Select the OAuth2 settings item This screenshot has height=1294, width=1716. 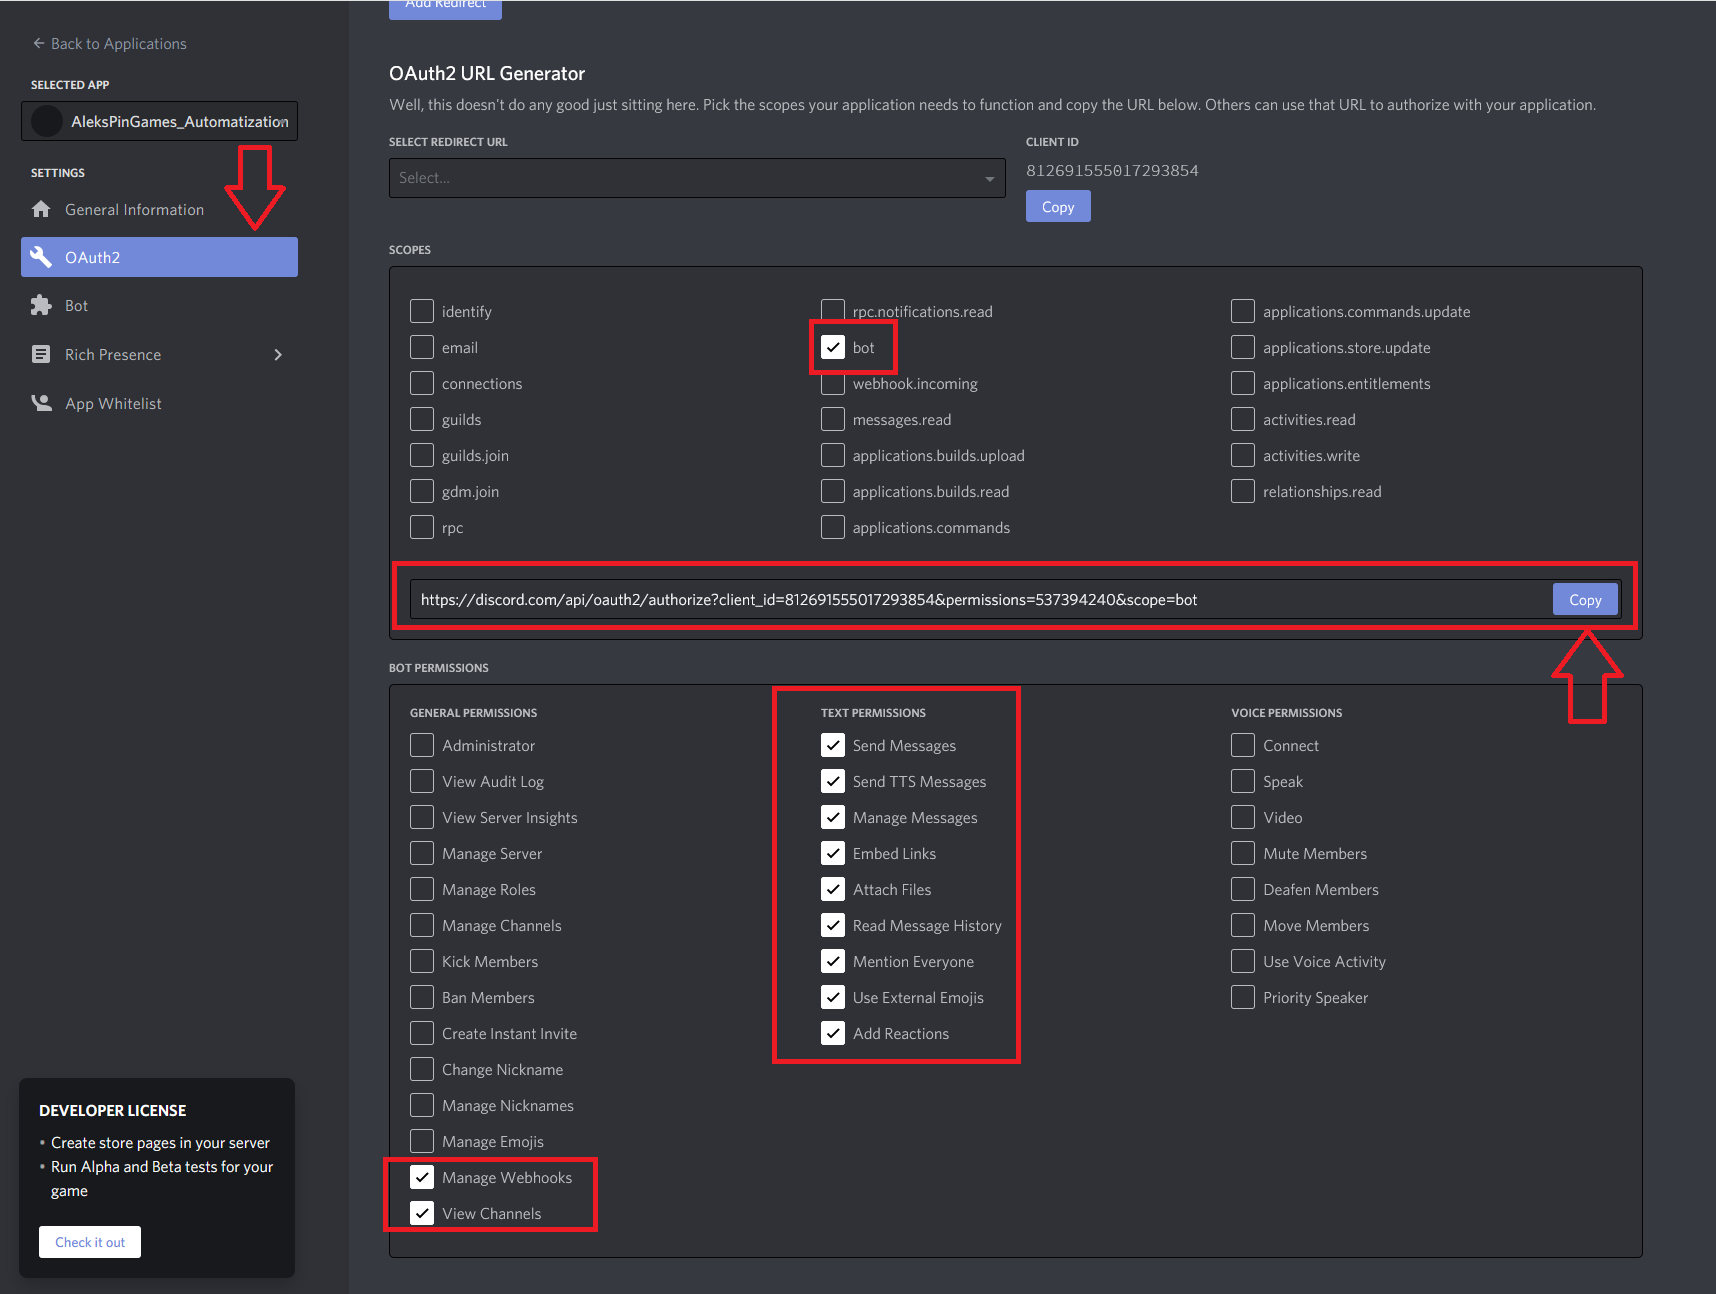pyautogui.click(x=159, y=257)
